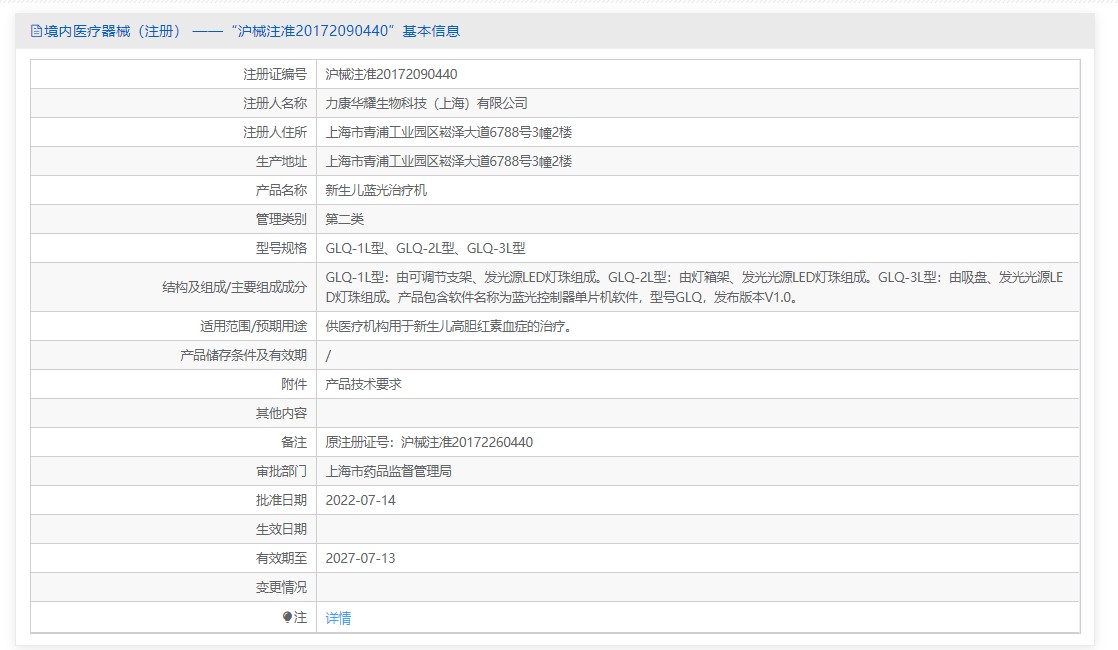Image resolution: width=1118 pixels, height=650 pixels.
Task: Click the 审批部门 label
Action: (281, 471)
